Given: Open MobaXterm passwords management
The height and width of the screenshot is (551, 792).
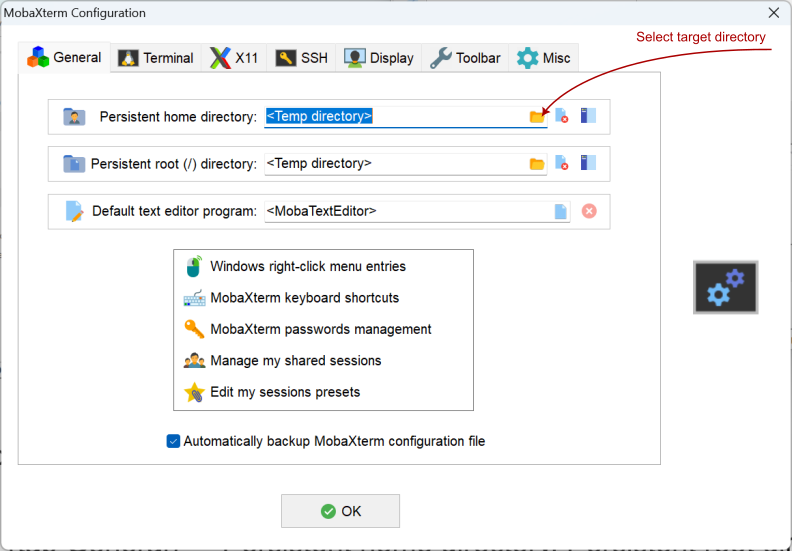Looking at the screenshot, I should [x=321, y=329].
